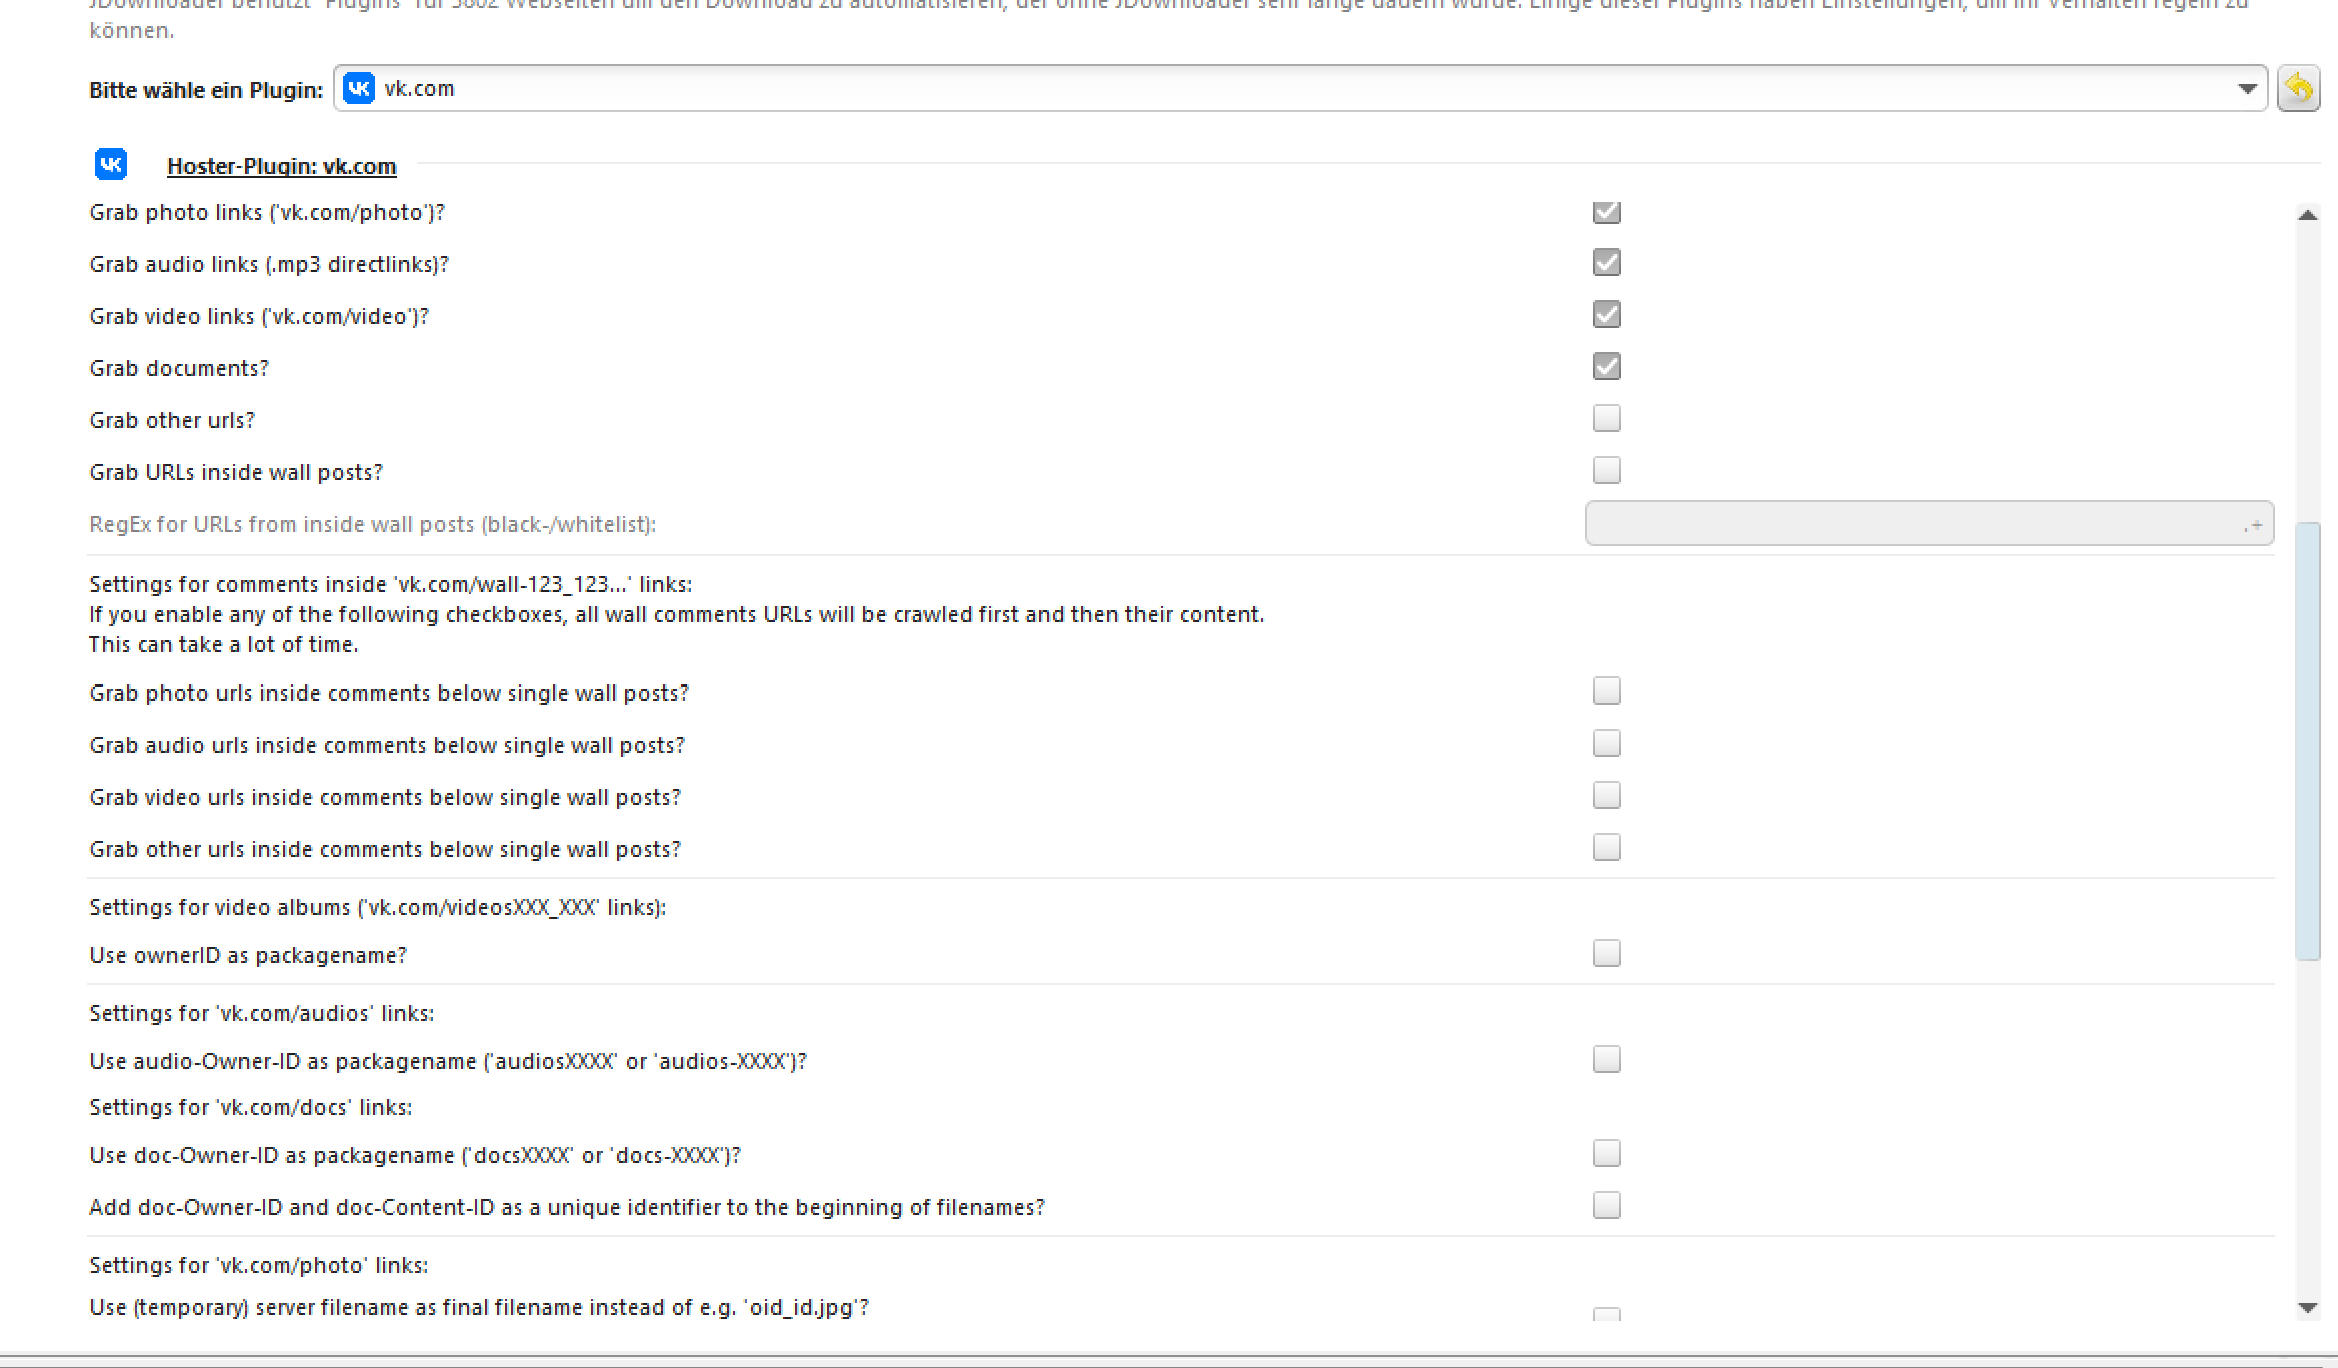Enable Grab URLs inside wall posts
The height and width of the screenshot is (1368, 2338).
(x=1607, y=471)
